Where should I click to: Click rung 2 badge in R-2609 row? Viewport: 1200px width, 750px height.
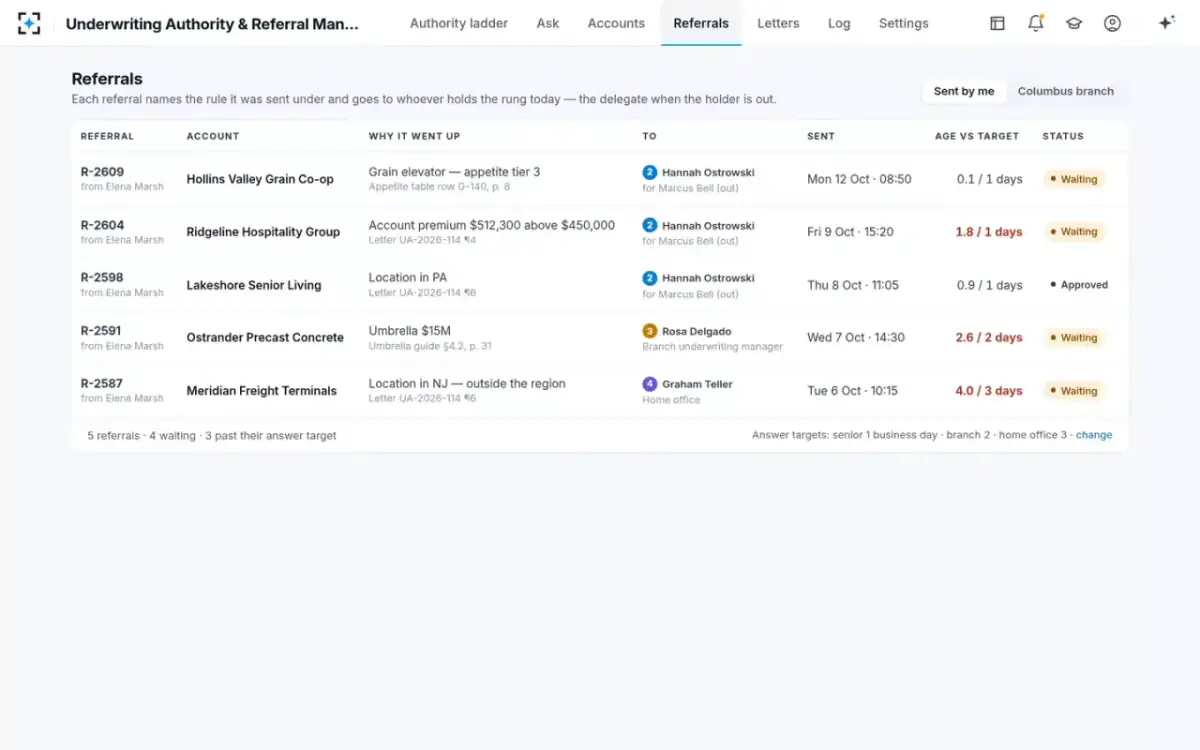(x=649, y=172)
